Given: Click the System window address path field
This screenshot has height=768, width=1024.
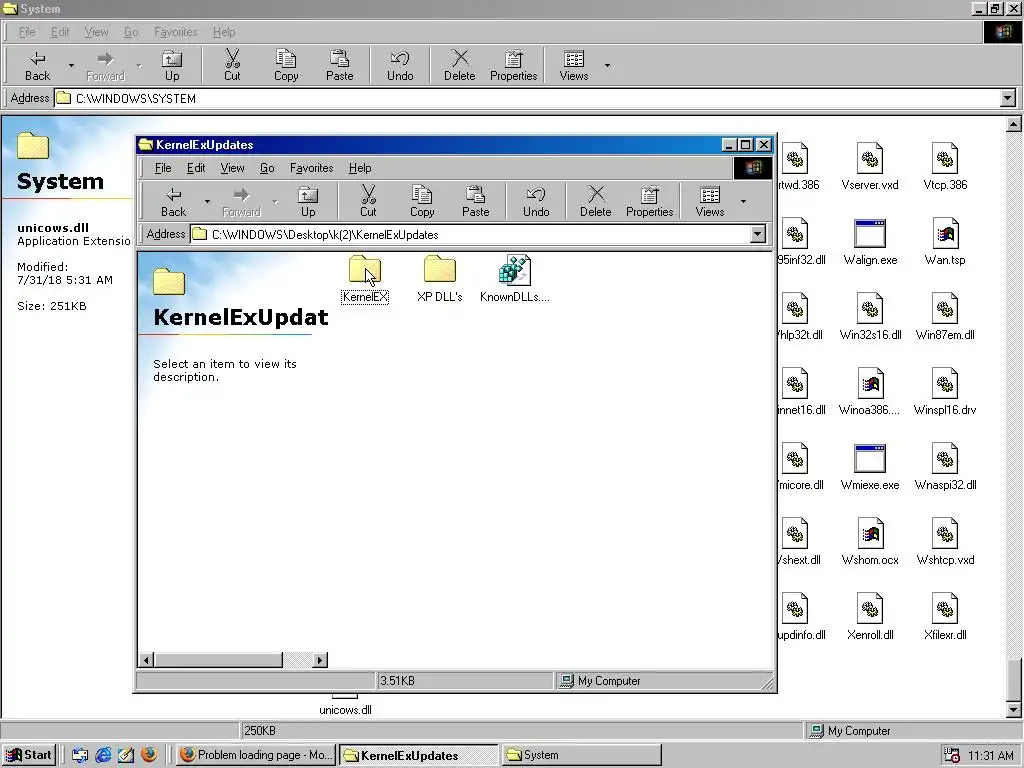Looking at the screenshot, I should [527, 99].
